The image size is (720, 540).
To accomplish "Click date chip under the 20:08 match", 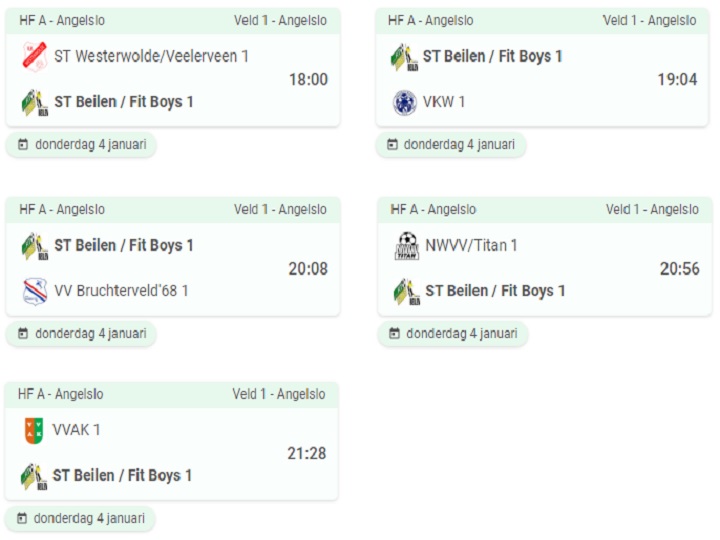I will point(81,333).
